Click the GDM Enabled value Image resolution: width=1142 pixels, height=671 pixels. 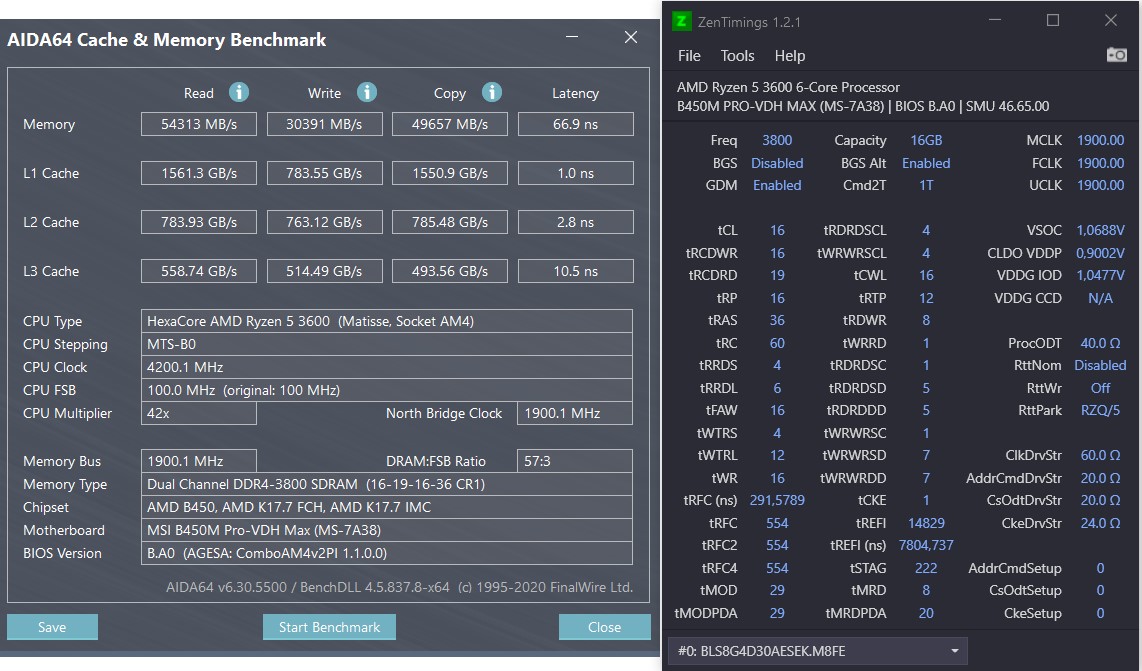(x=777, y=185)
